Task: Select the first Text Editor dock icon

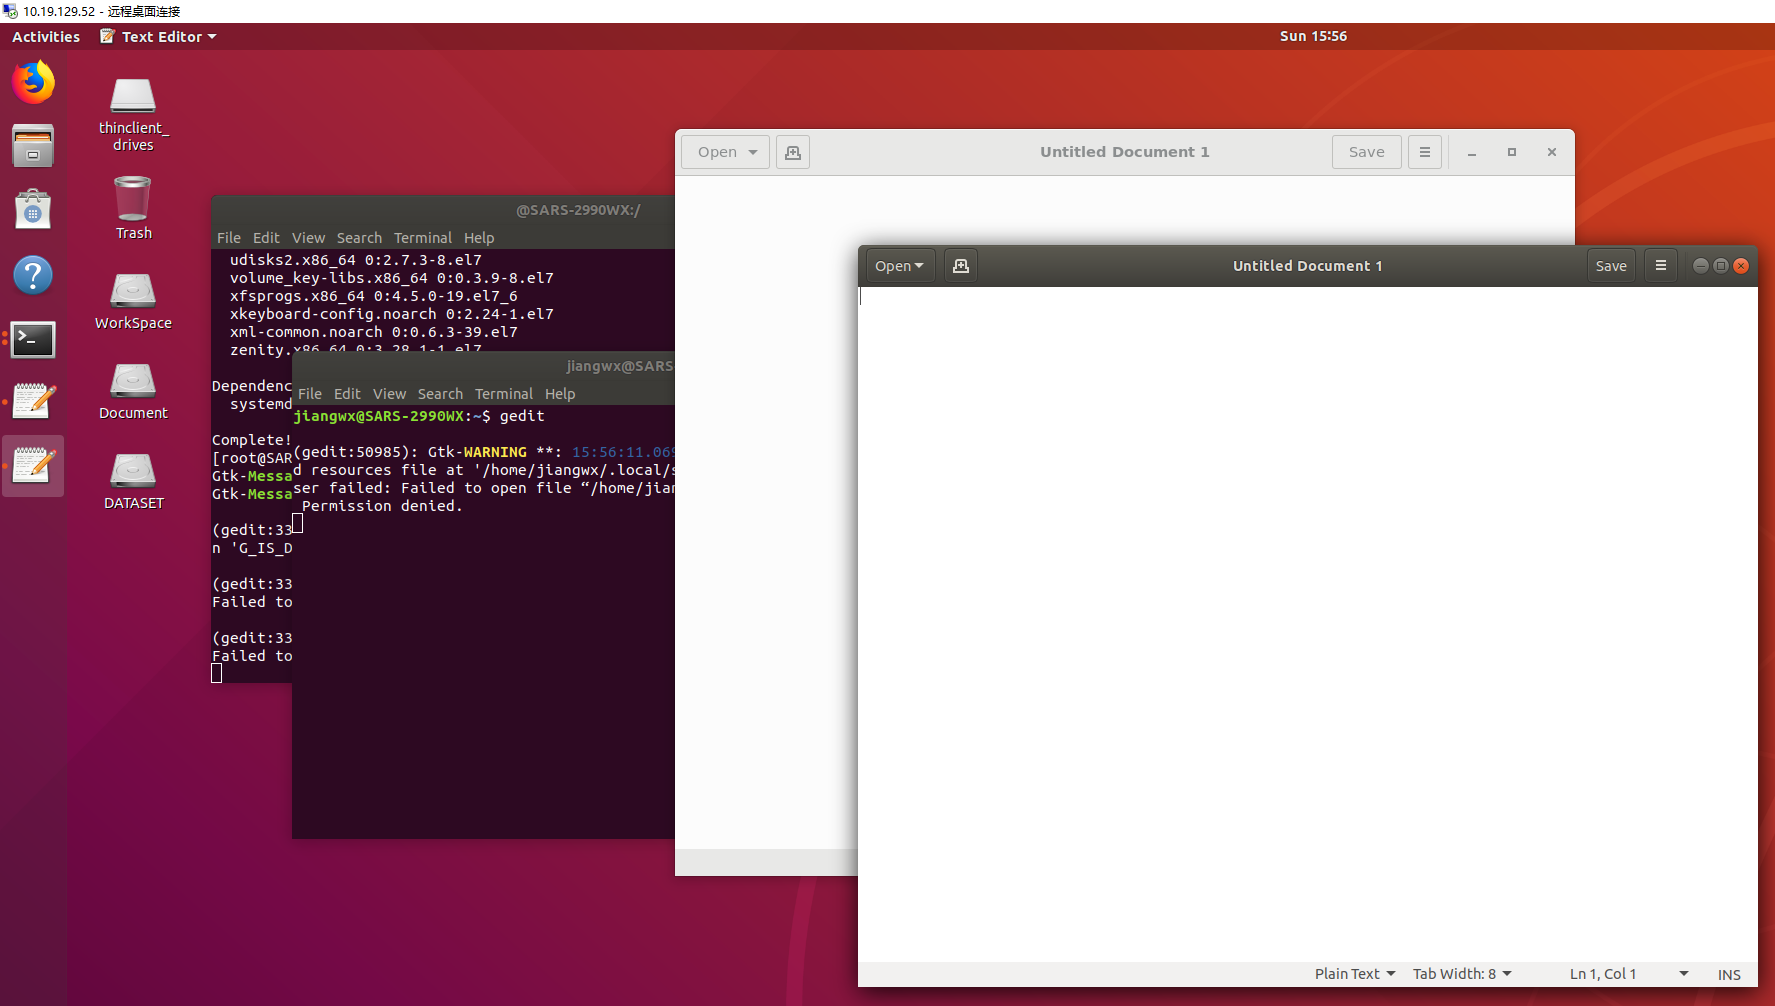Action: (33, 402)
